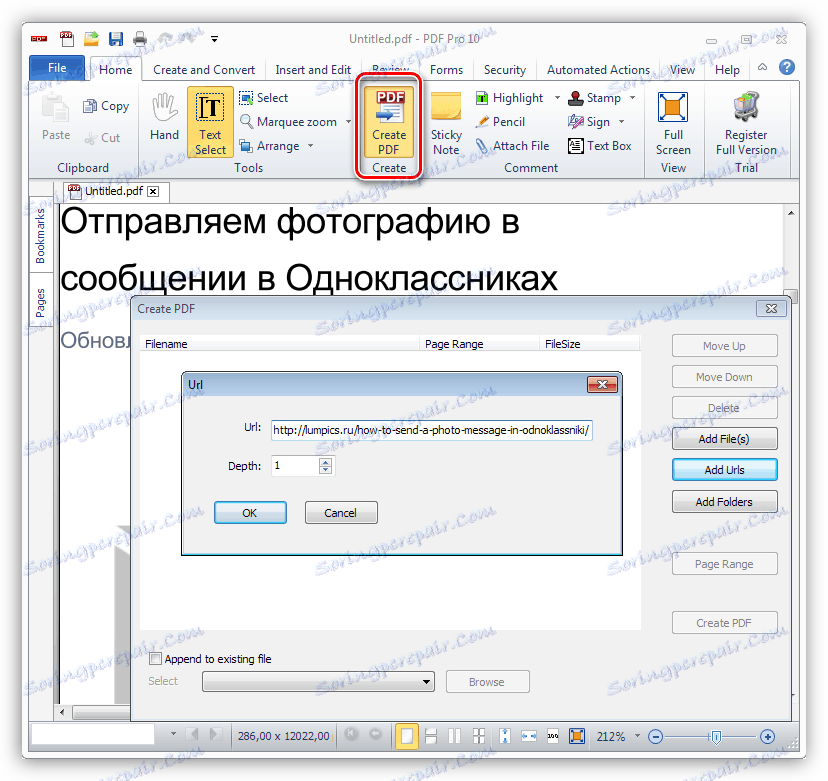This screenshot has height=781, width=828.
Task: Click the zoom out minus icon
Action: pos(655,736)
